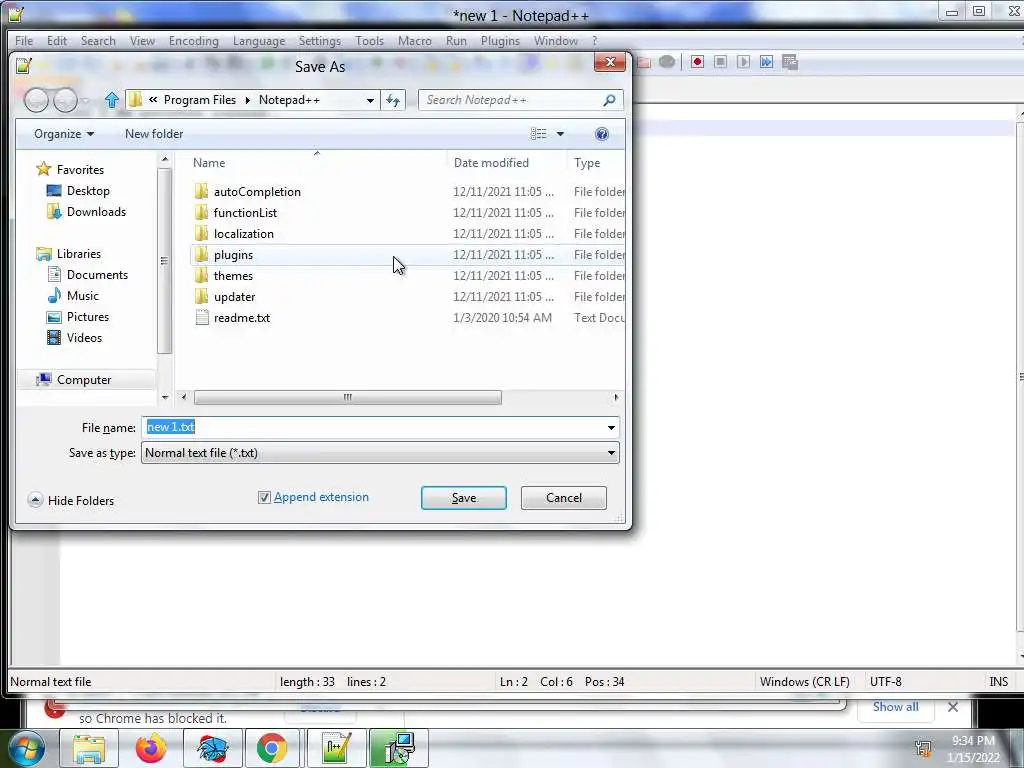Collapse with Hide Folders toggle
The width and height of the screenshot is (1024, 768).
[x=71, y=501]
